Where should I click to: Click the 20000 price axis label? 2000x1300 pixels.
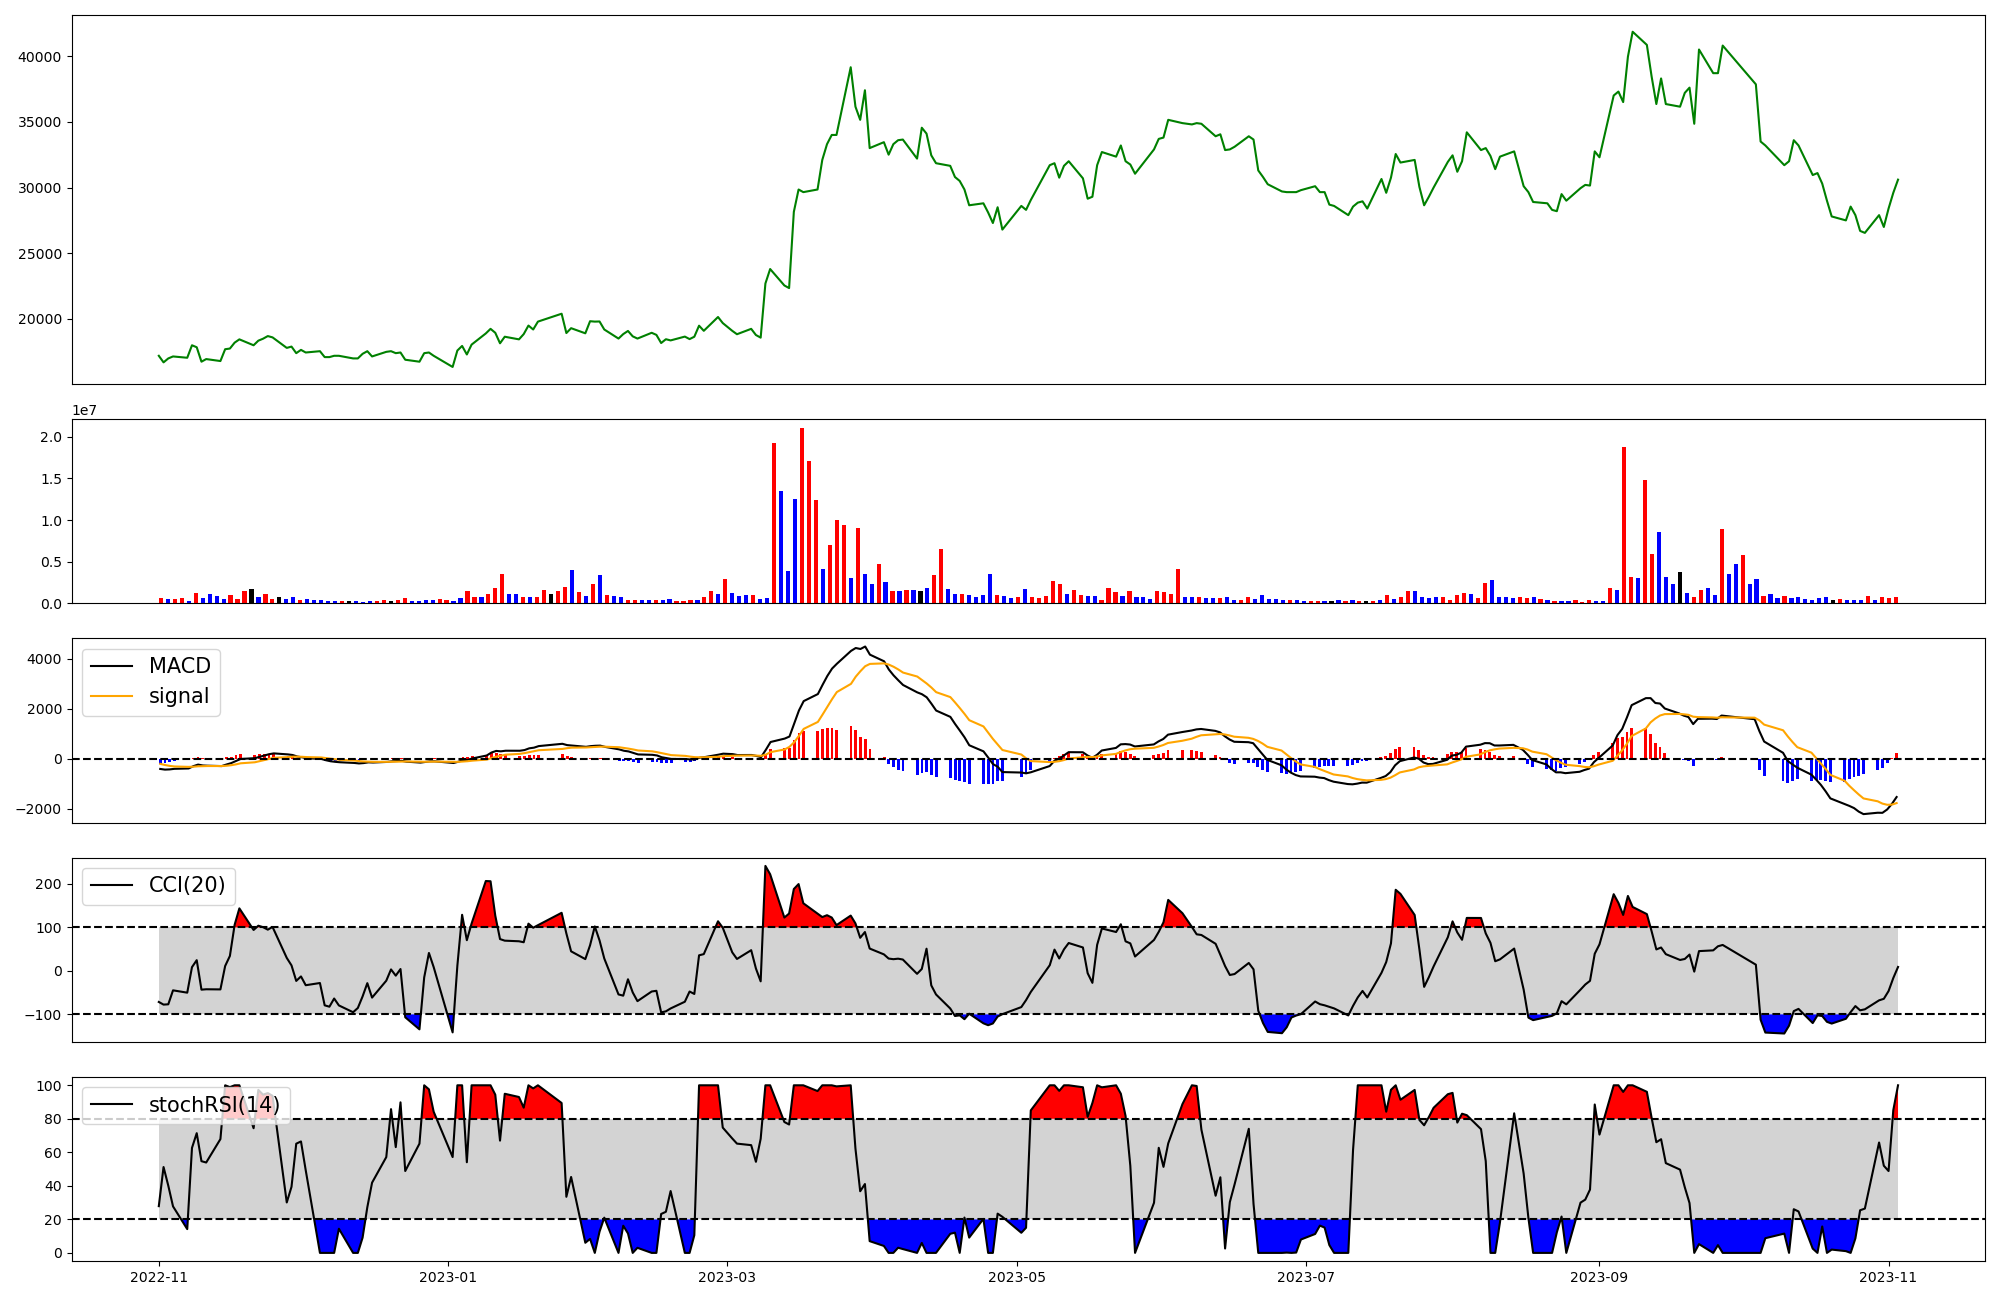[x=40, y=320]
